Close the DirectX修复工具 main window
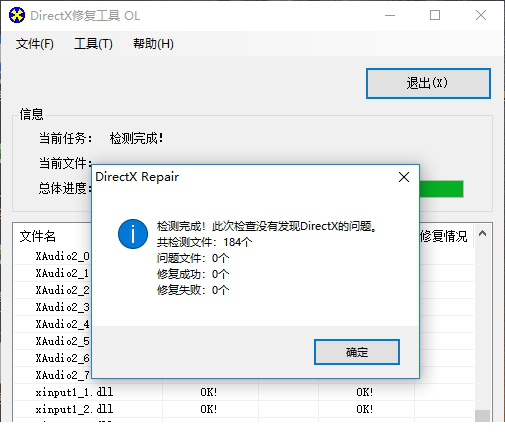 [x=481, y=15]
